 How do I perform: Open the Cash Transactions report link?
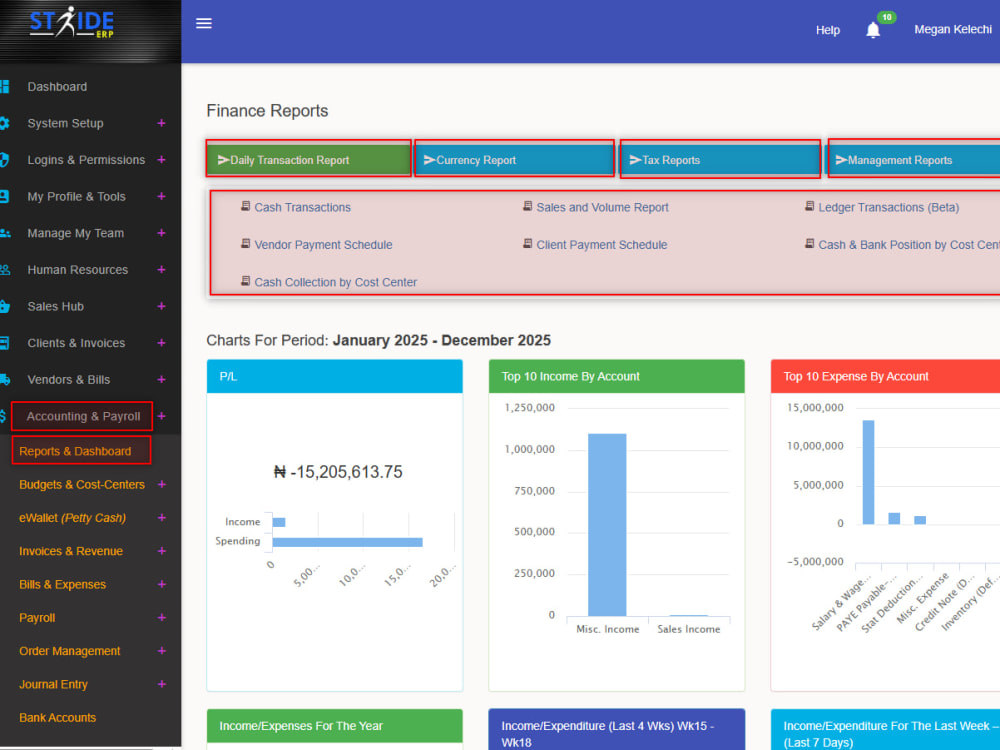point(302,207)
